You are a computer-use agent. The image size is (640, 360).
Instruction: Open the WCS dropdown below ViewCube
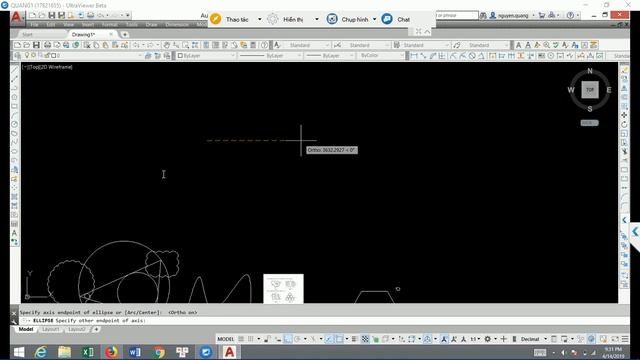point(590,123)
